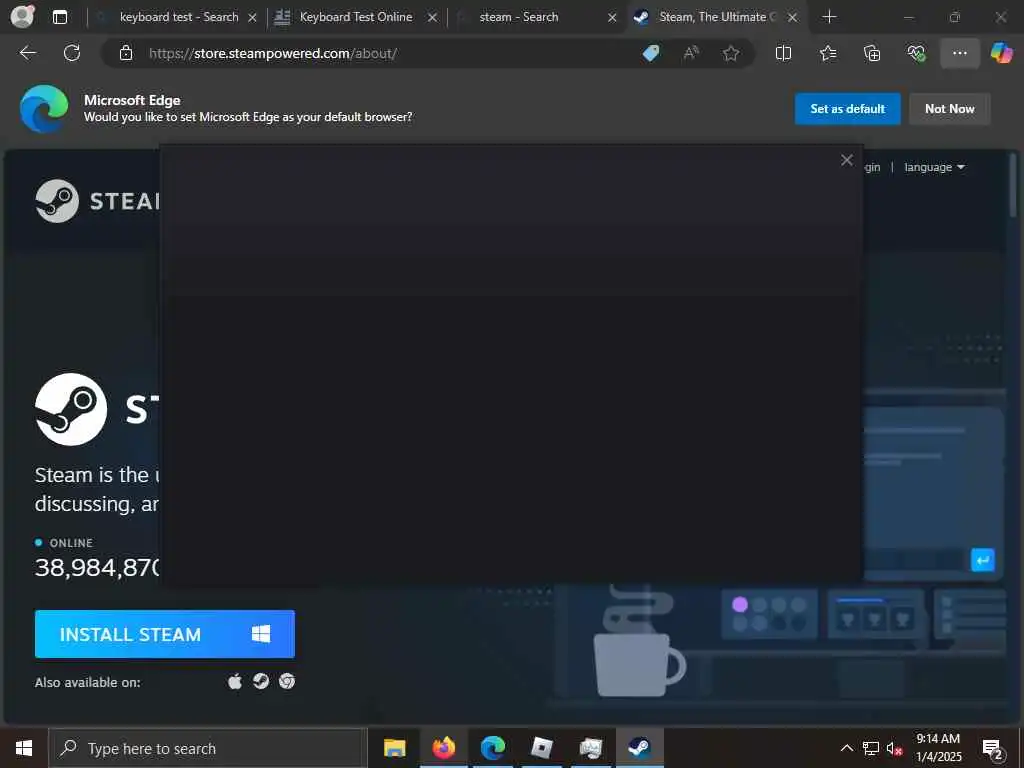Reload the page with the refresh icon
1024x768 pixels.
(x=72, y=53)
